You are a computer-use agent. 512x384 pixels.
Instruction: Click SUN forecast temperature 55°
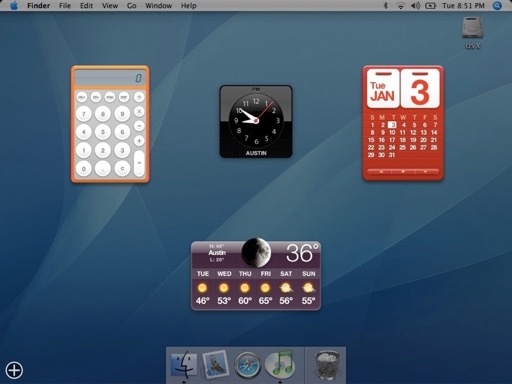tap(308, 301)
